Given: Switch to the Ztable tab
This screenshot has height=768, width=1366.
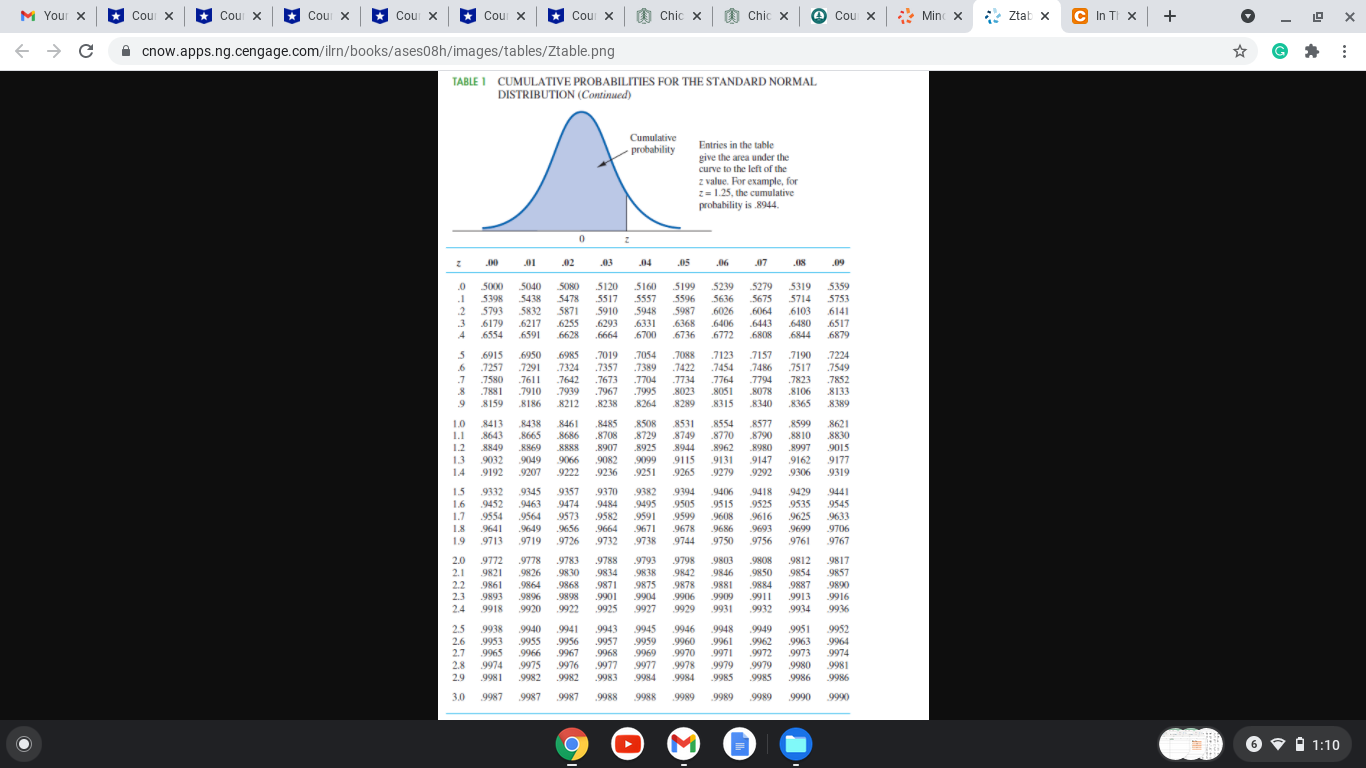Looking at the screenshot, I should (1013, 17).
